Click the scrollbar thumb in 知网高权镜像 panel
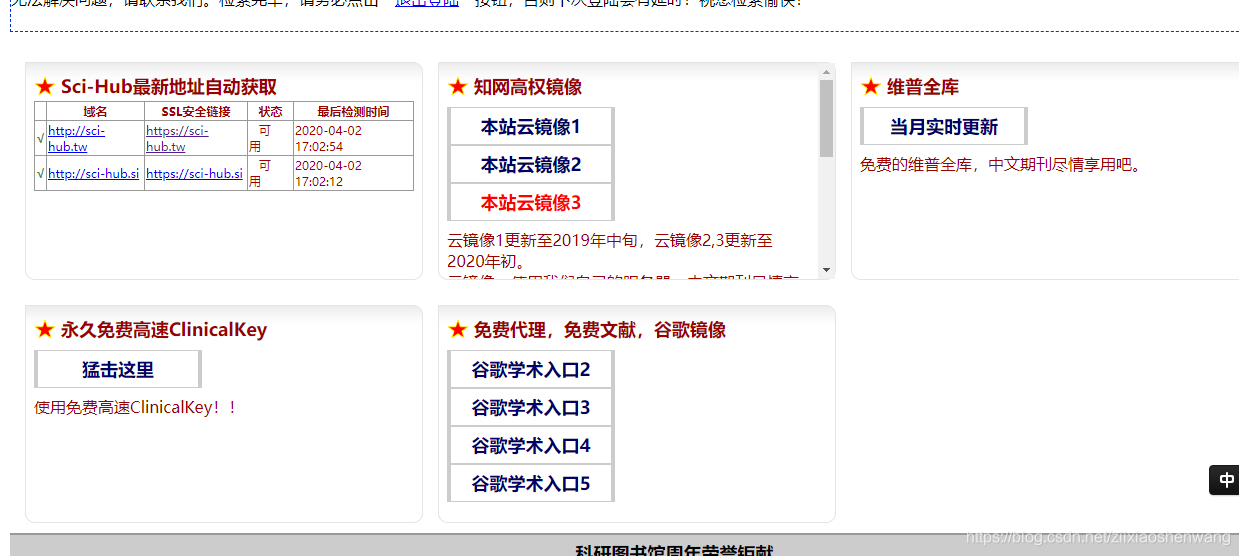The height and width of the screenshot is (556, 1240). point(826,118)
